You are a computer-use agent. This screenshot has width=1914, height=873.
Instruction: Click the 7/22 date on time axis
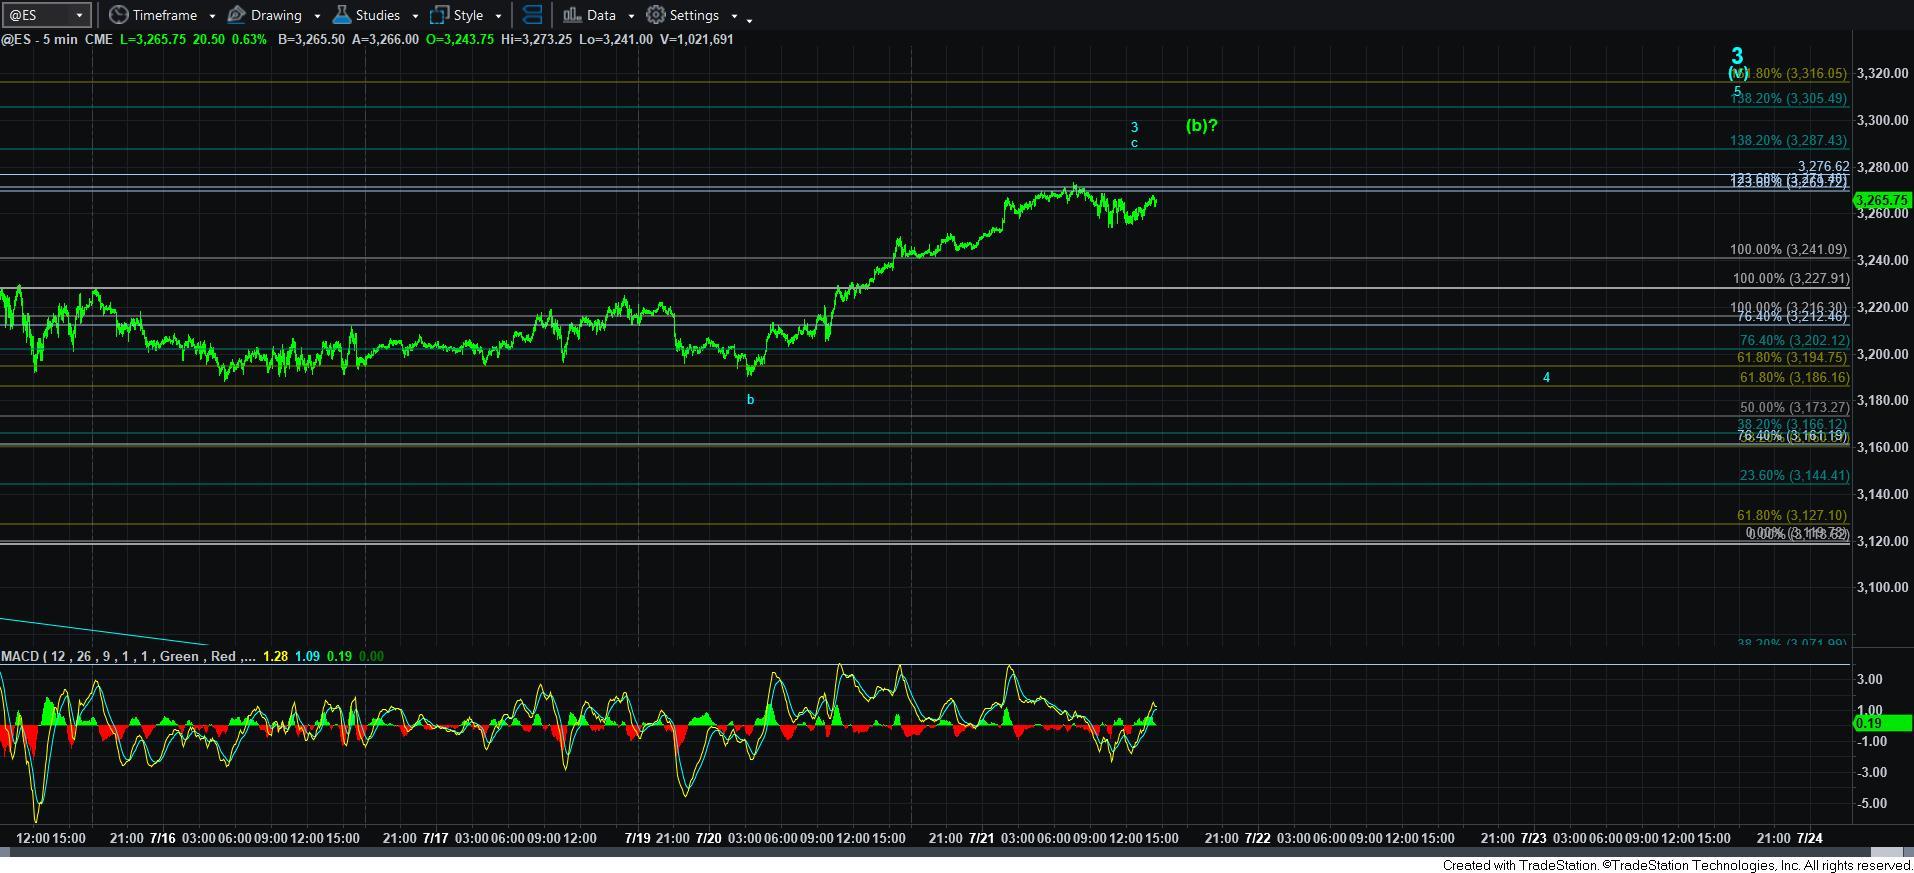(x=1256, y=838)
